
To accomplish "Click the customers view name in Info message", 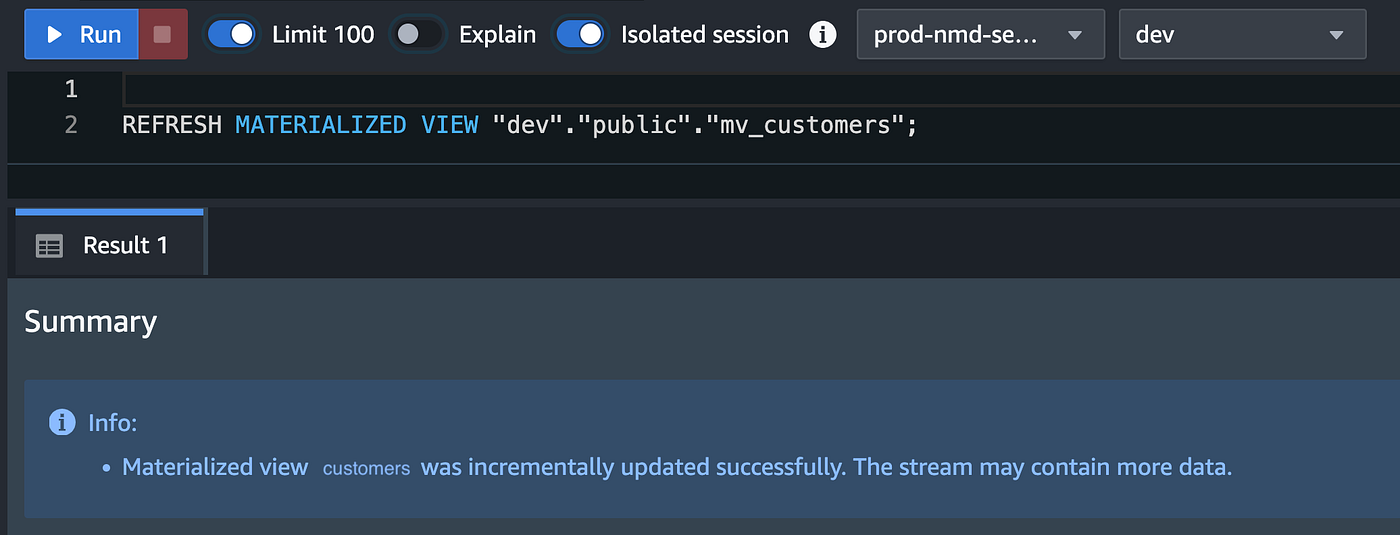I will (366, 468).
